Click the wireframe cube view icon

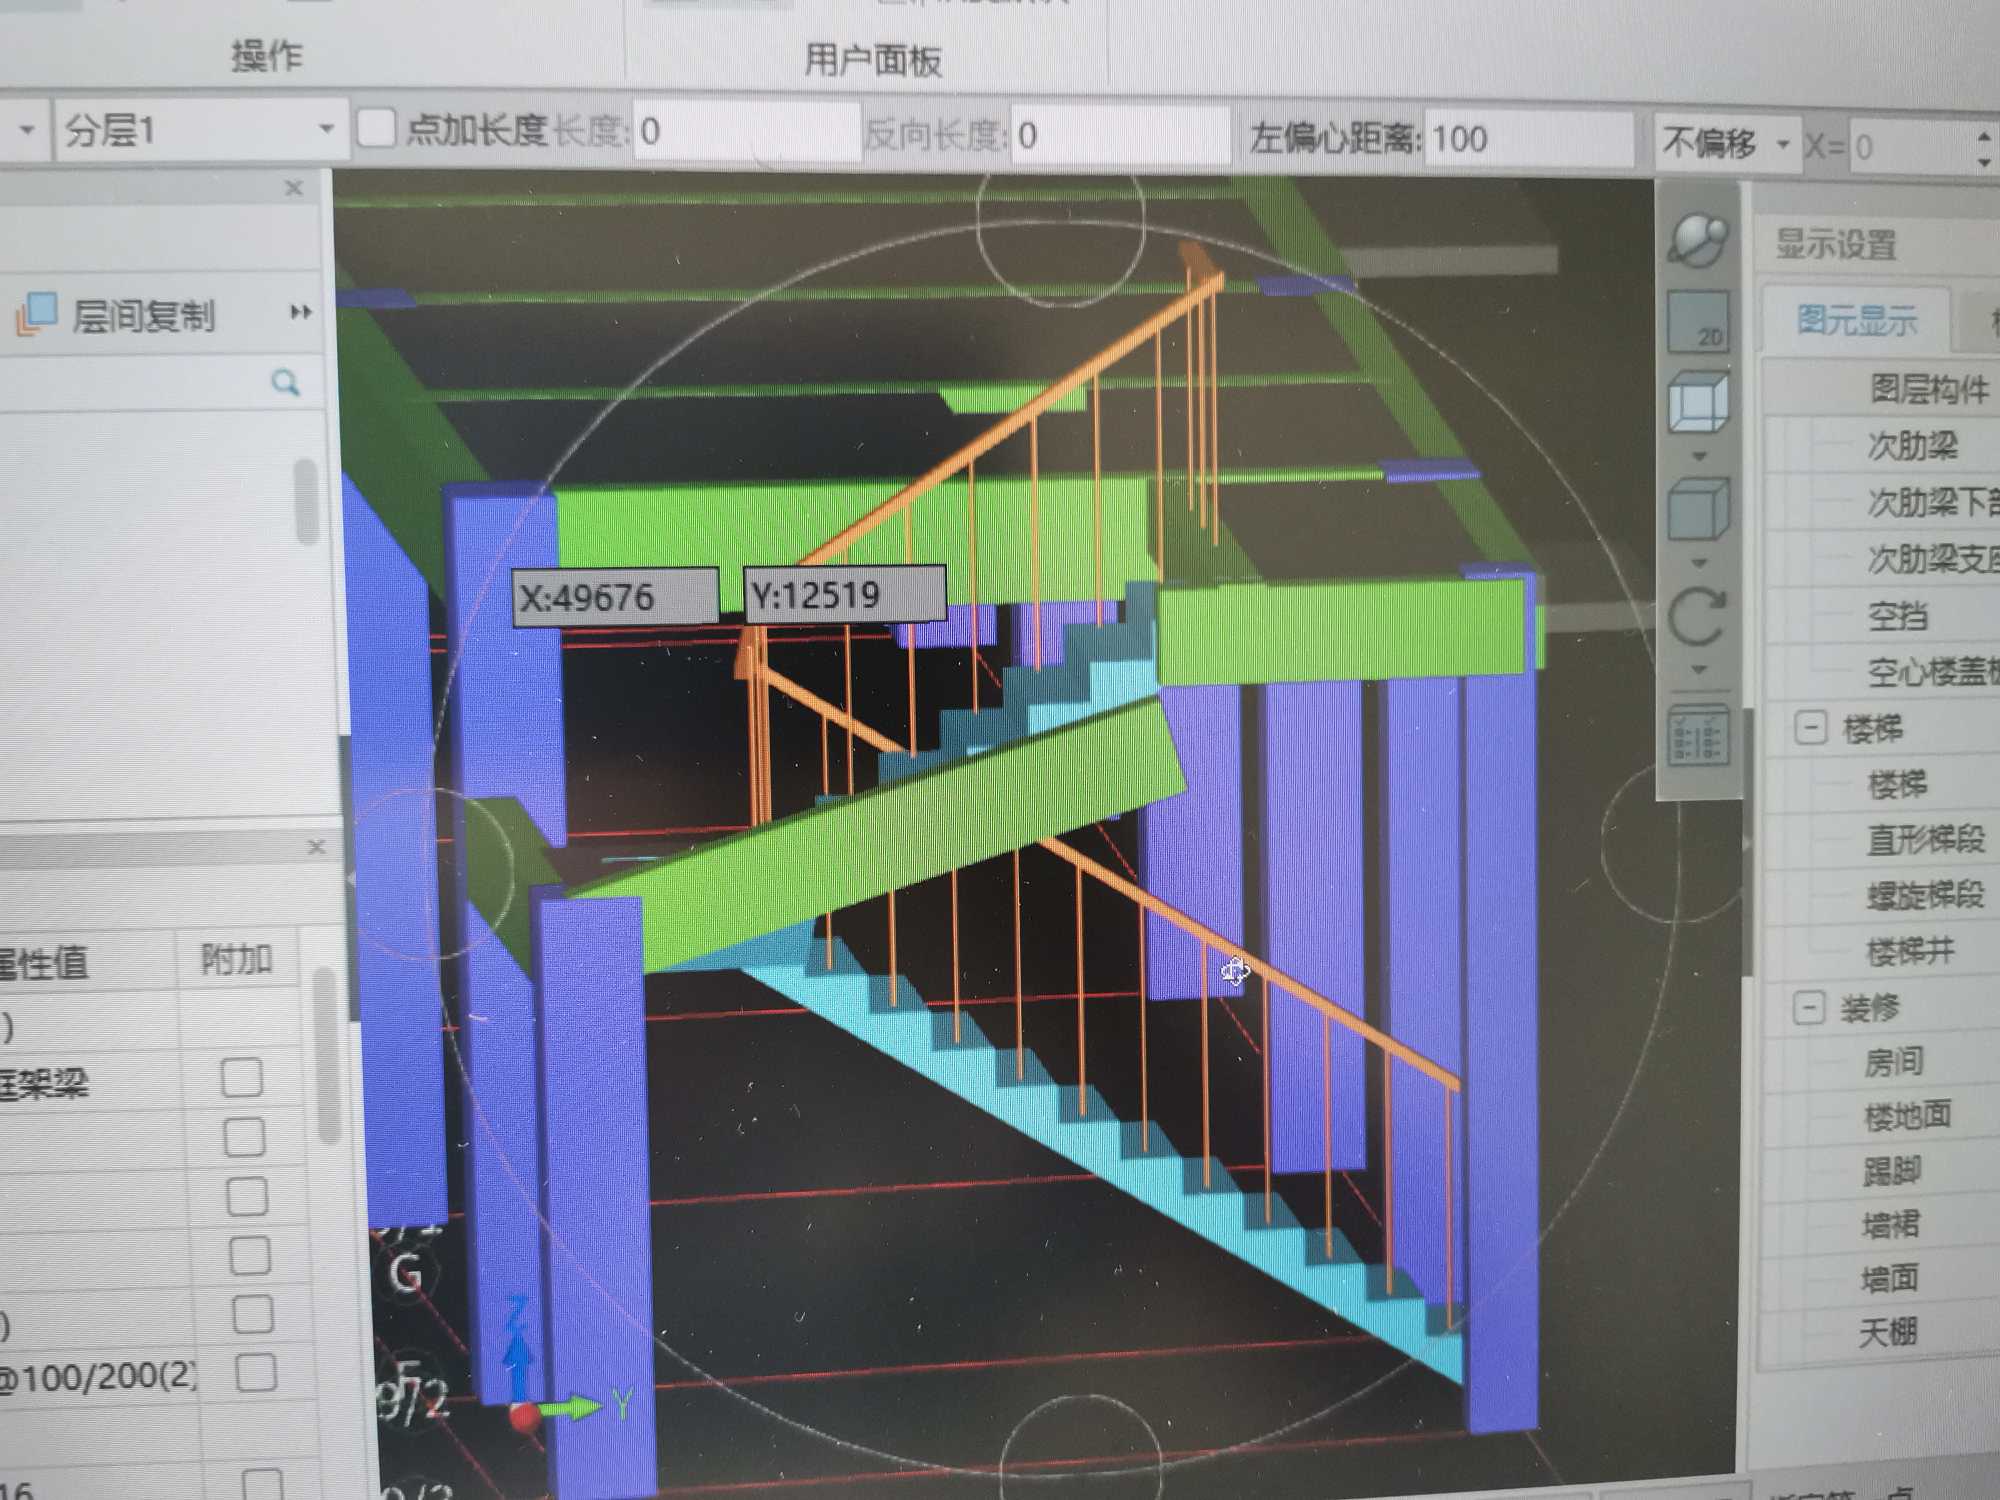pos(1699,402)
